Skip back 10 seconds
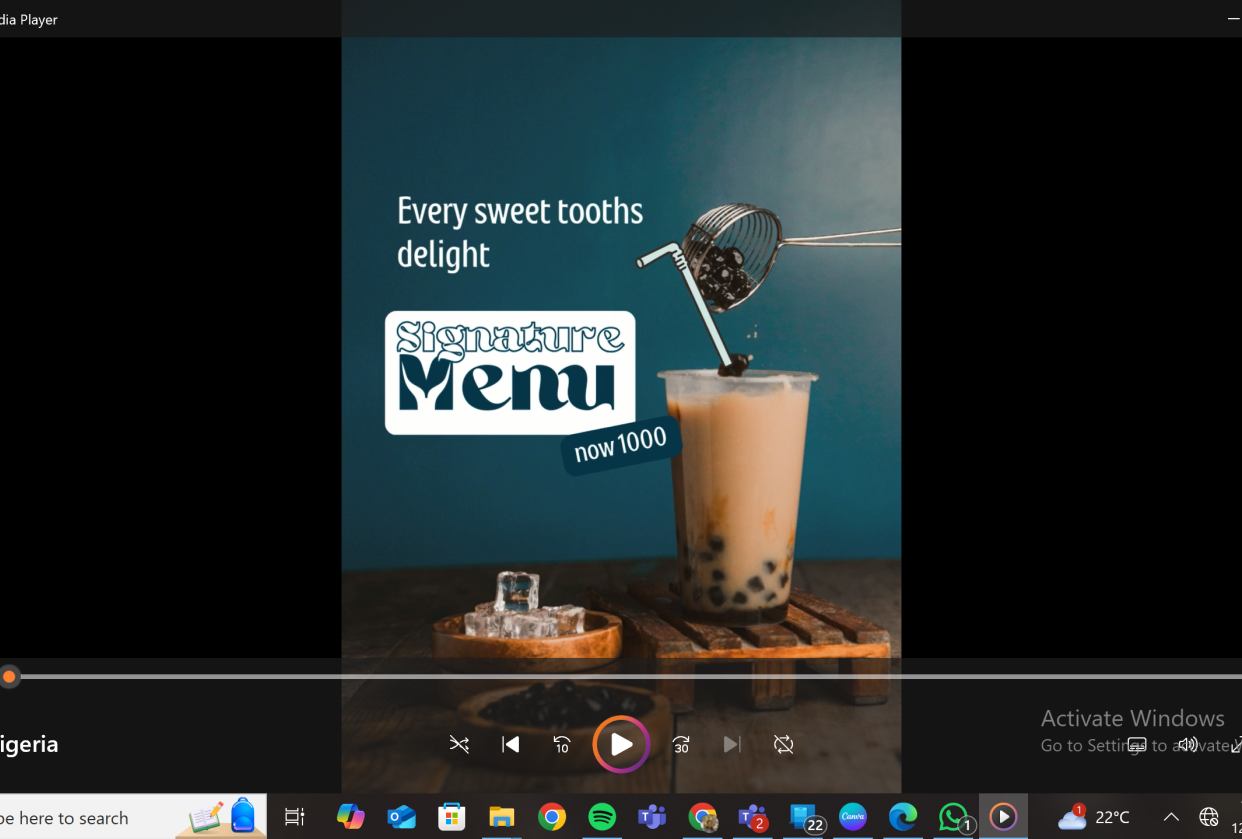 tap(562, 745)
